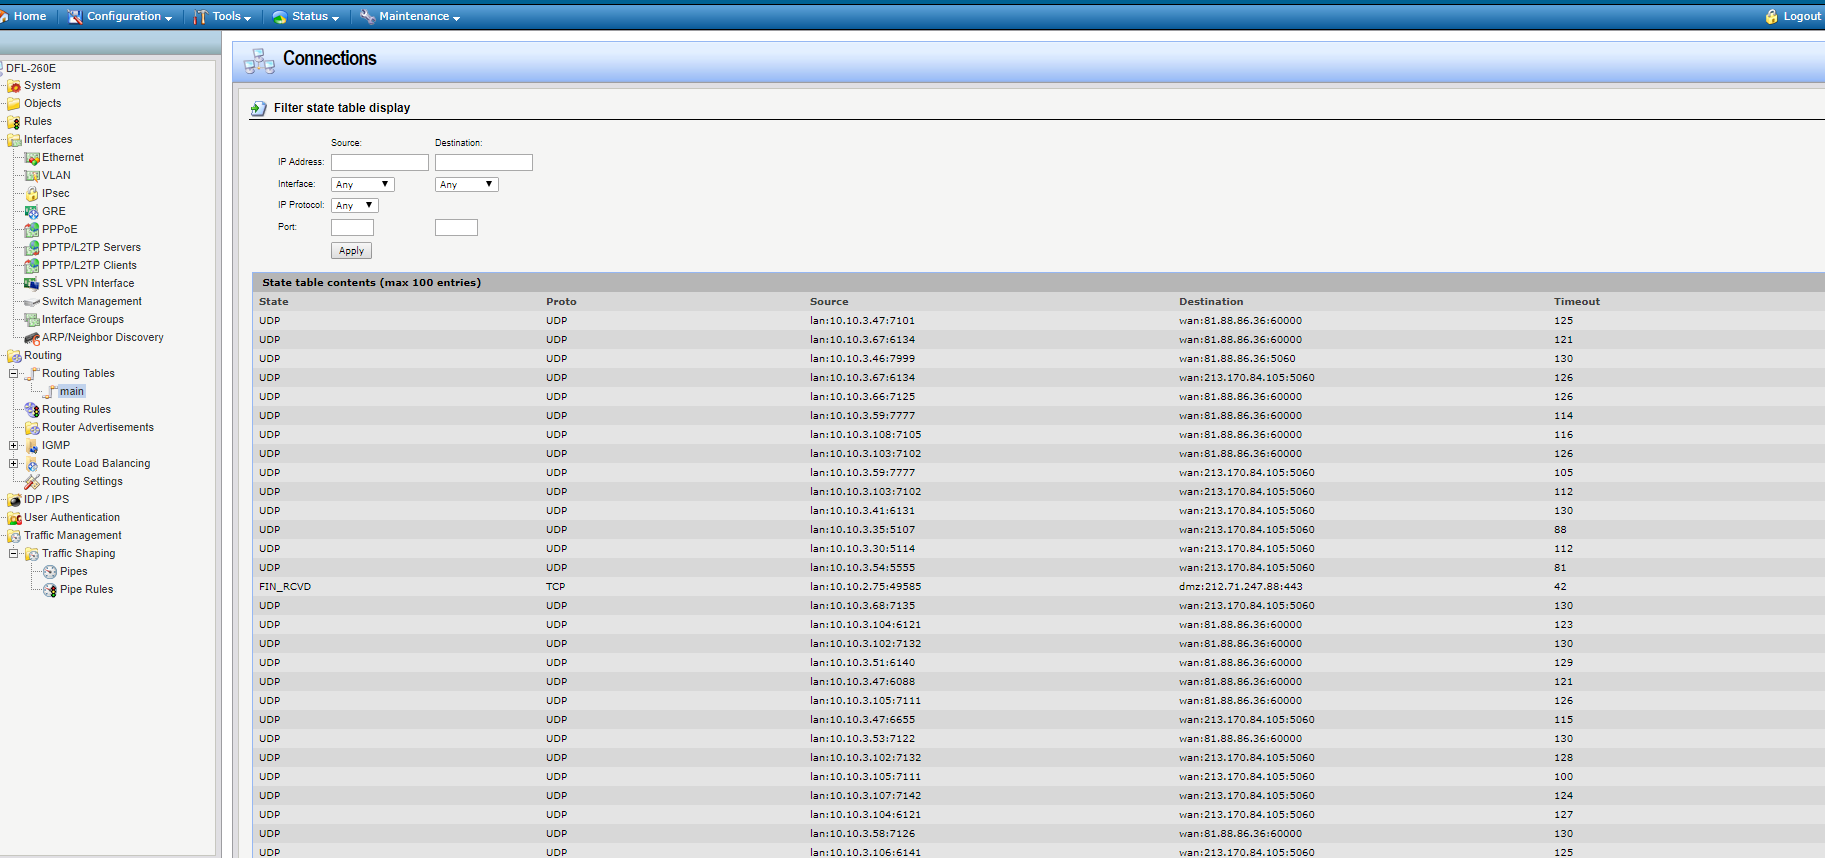Click the timeout value 88

click(1560, 530)
